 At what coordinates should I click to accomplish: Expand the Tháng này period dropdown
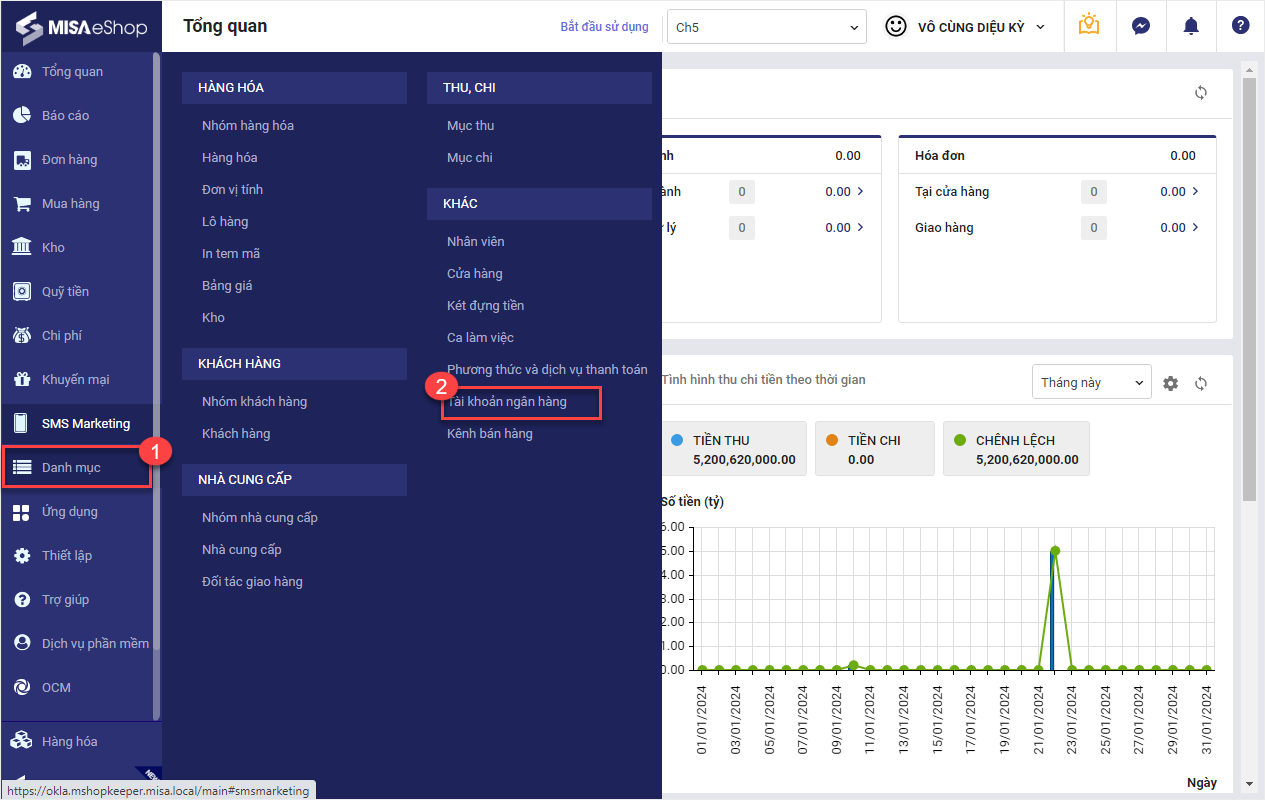tap(1091, 382)
